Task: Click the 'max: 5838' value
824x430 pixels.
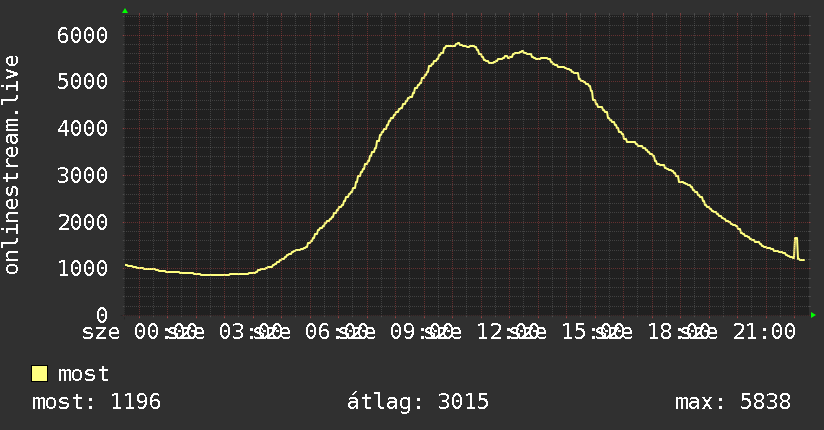Action: tap(733, 402)
